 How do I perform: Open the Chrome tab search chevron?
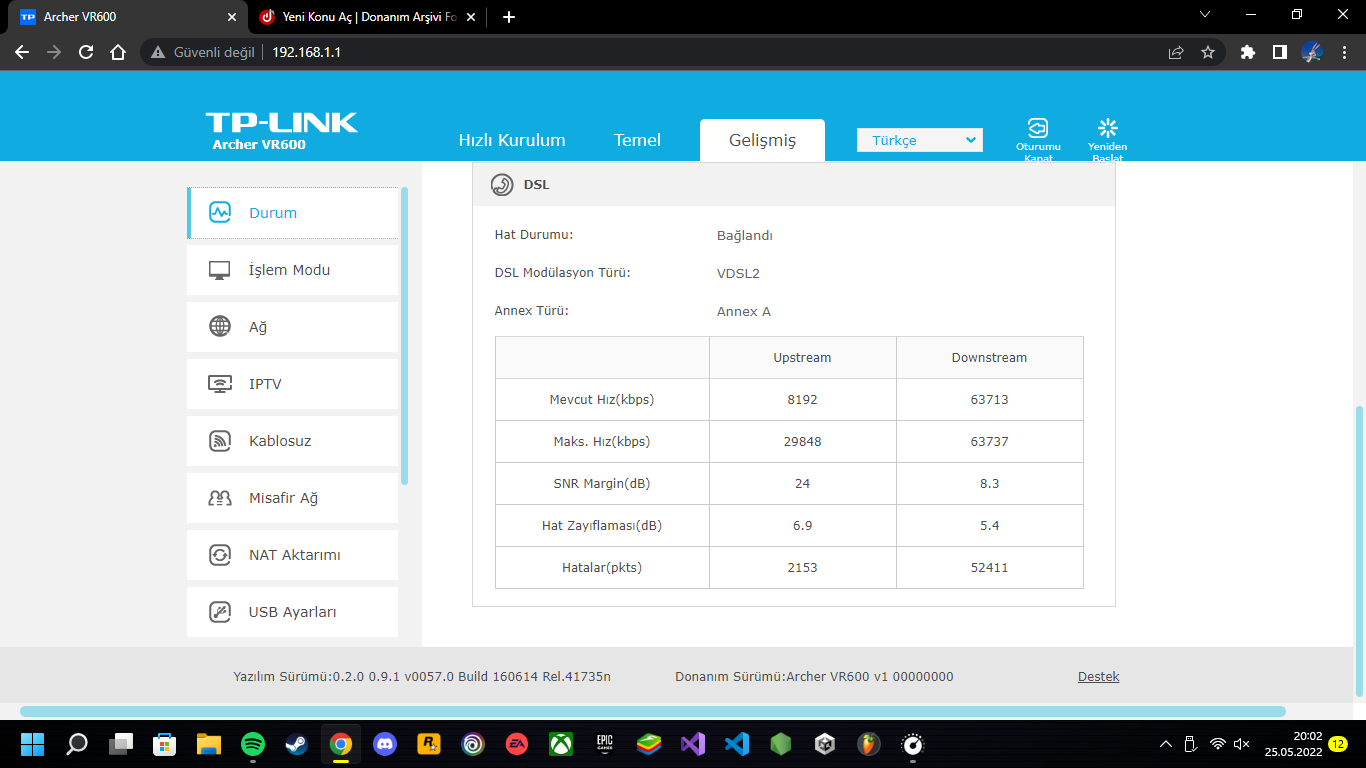click(x=1205, y=15)
